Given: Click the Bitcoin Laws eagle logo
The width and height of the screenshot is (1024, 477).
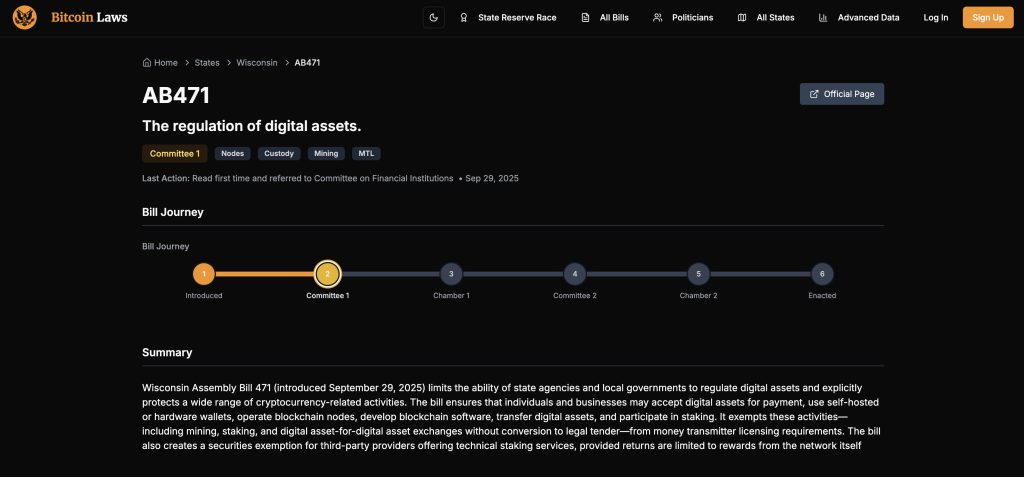Looking at the screenshot, I should tap(25, 17).
